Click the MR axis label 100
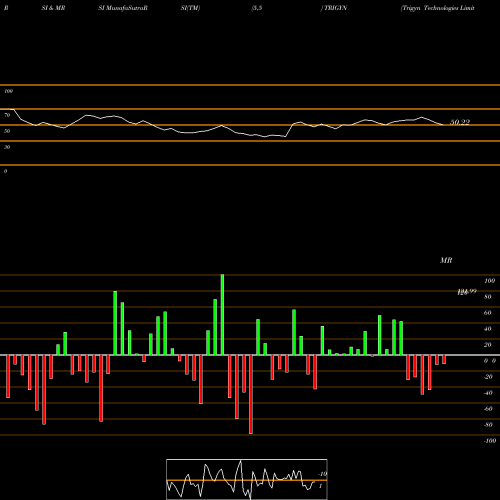Image resolution: width=500 pixels, height=500 pixels. click(489, 281)
